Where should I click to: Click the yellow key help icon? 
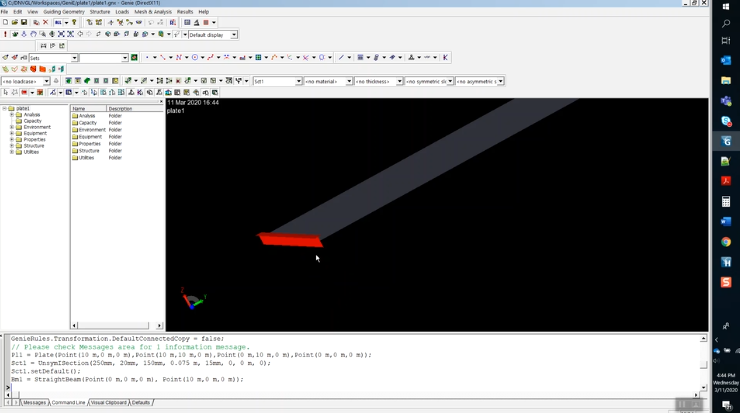tap(74, 22)
